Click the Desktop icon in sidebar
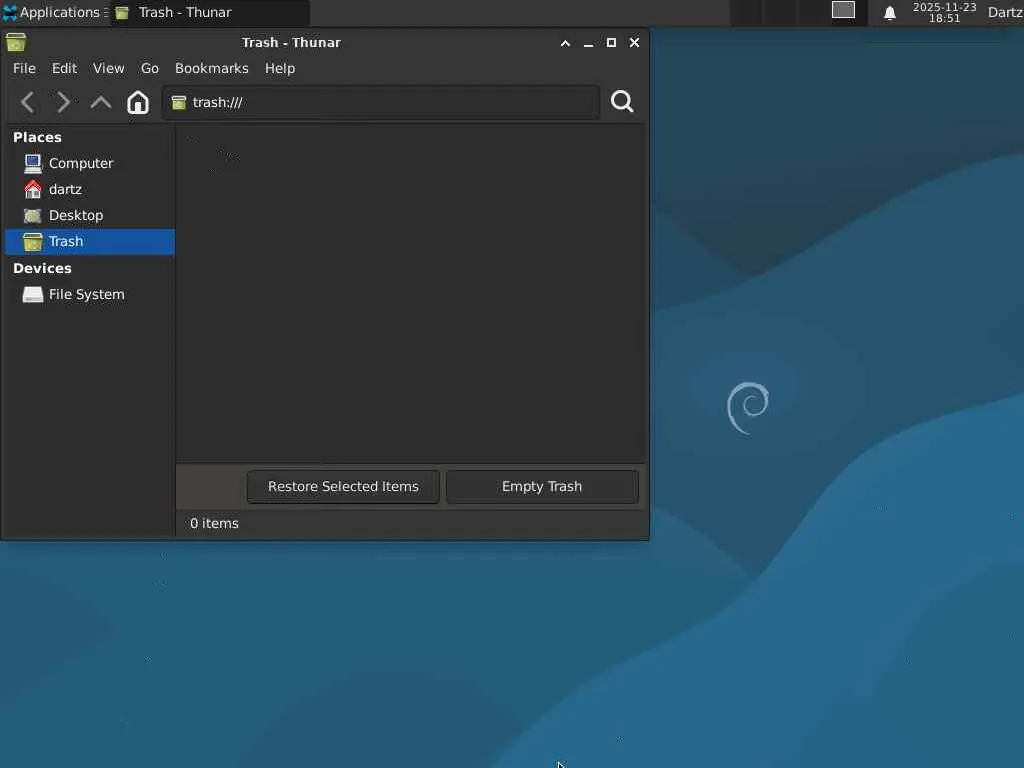Image resolution: width=1024 pixels, height=768 pixels. (33, 216)
